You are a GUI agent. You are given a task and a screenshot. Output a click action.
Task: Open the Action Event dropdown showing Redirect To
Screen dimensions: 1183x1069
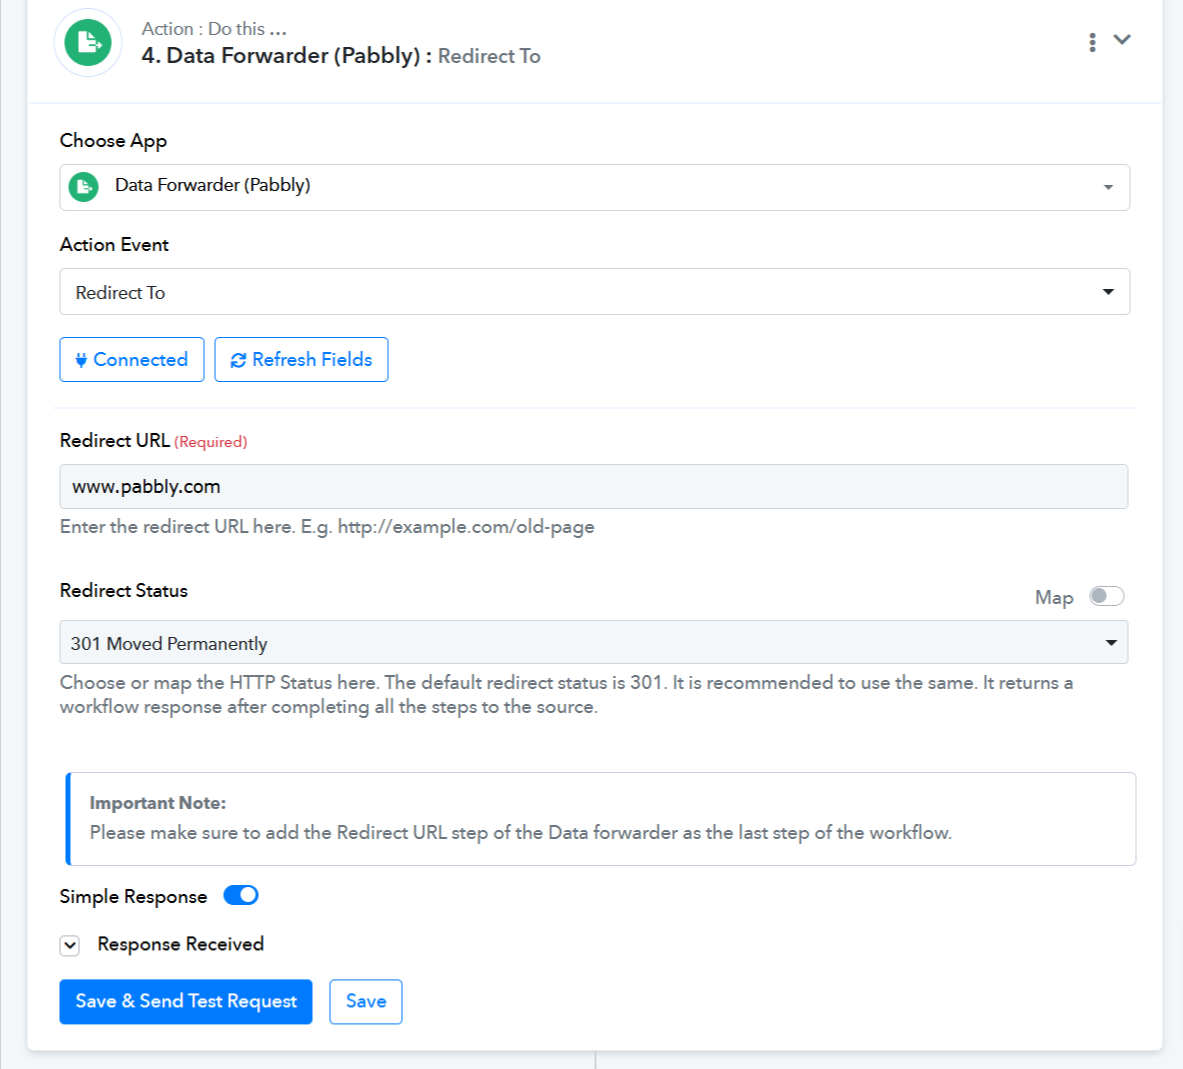point(595,291)
